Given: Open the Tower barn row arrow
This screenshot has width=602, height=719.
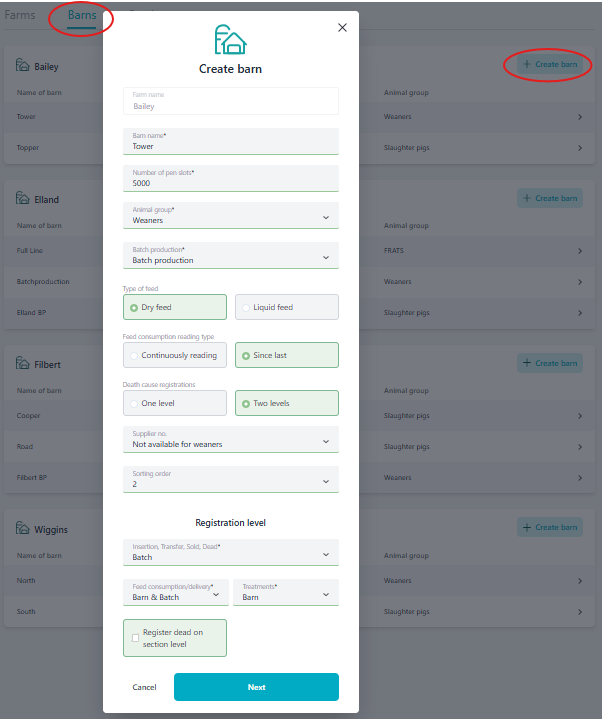Looking at the screenshot, I should 580,117.
